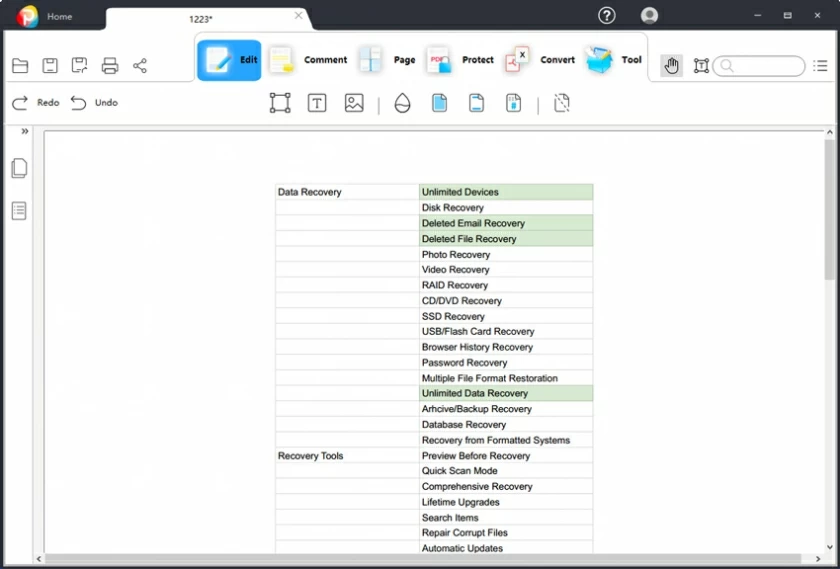Open the Tool ribbon tab
Image resolution: width=840 pixels, height=569 pixels.
[x=614, y=60]
